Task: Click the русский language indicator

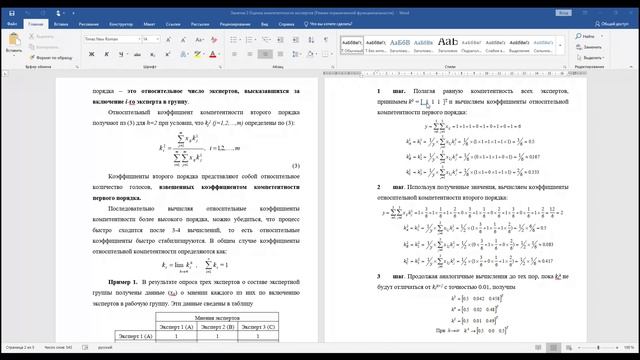Action: (x=105, y=347)
